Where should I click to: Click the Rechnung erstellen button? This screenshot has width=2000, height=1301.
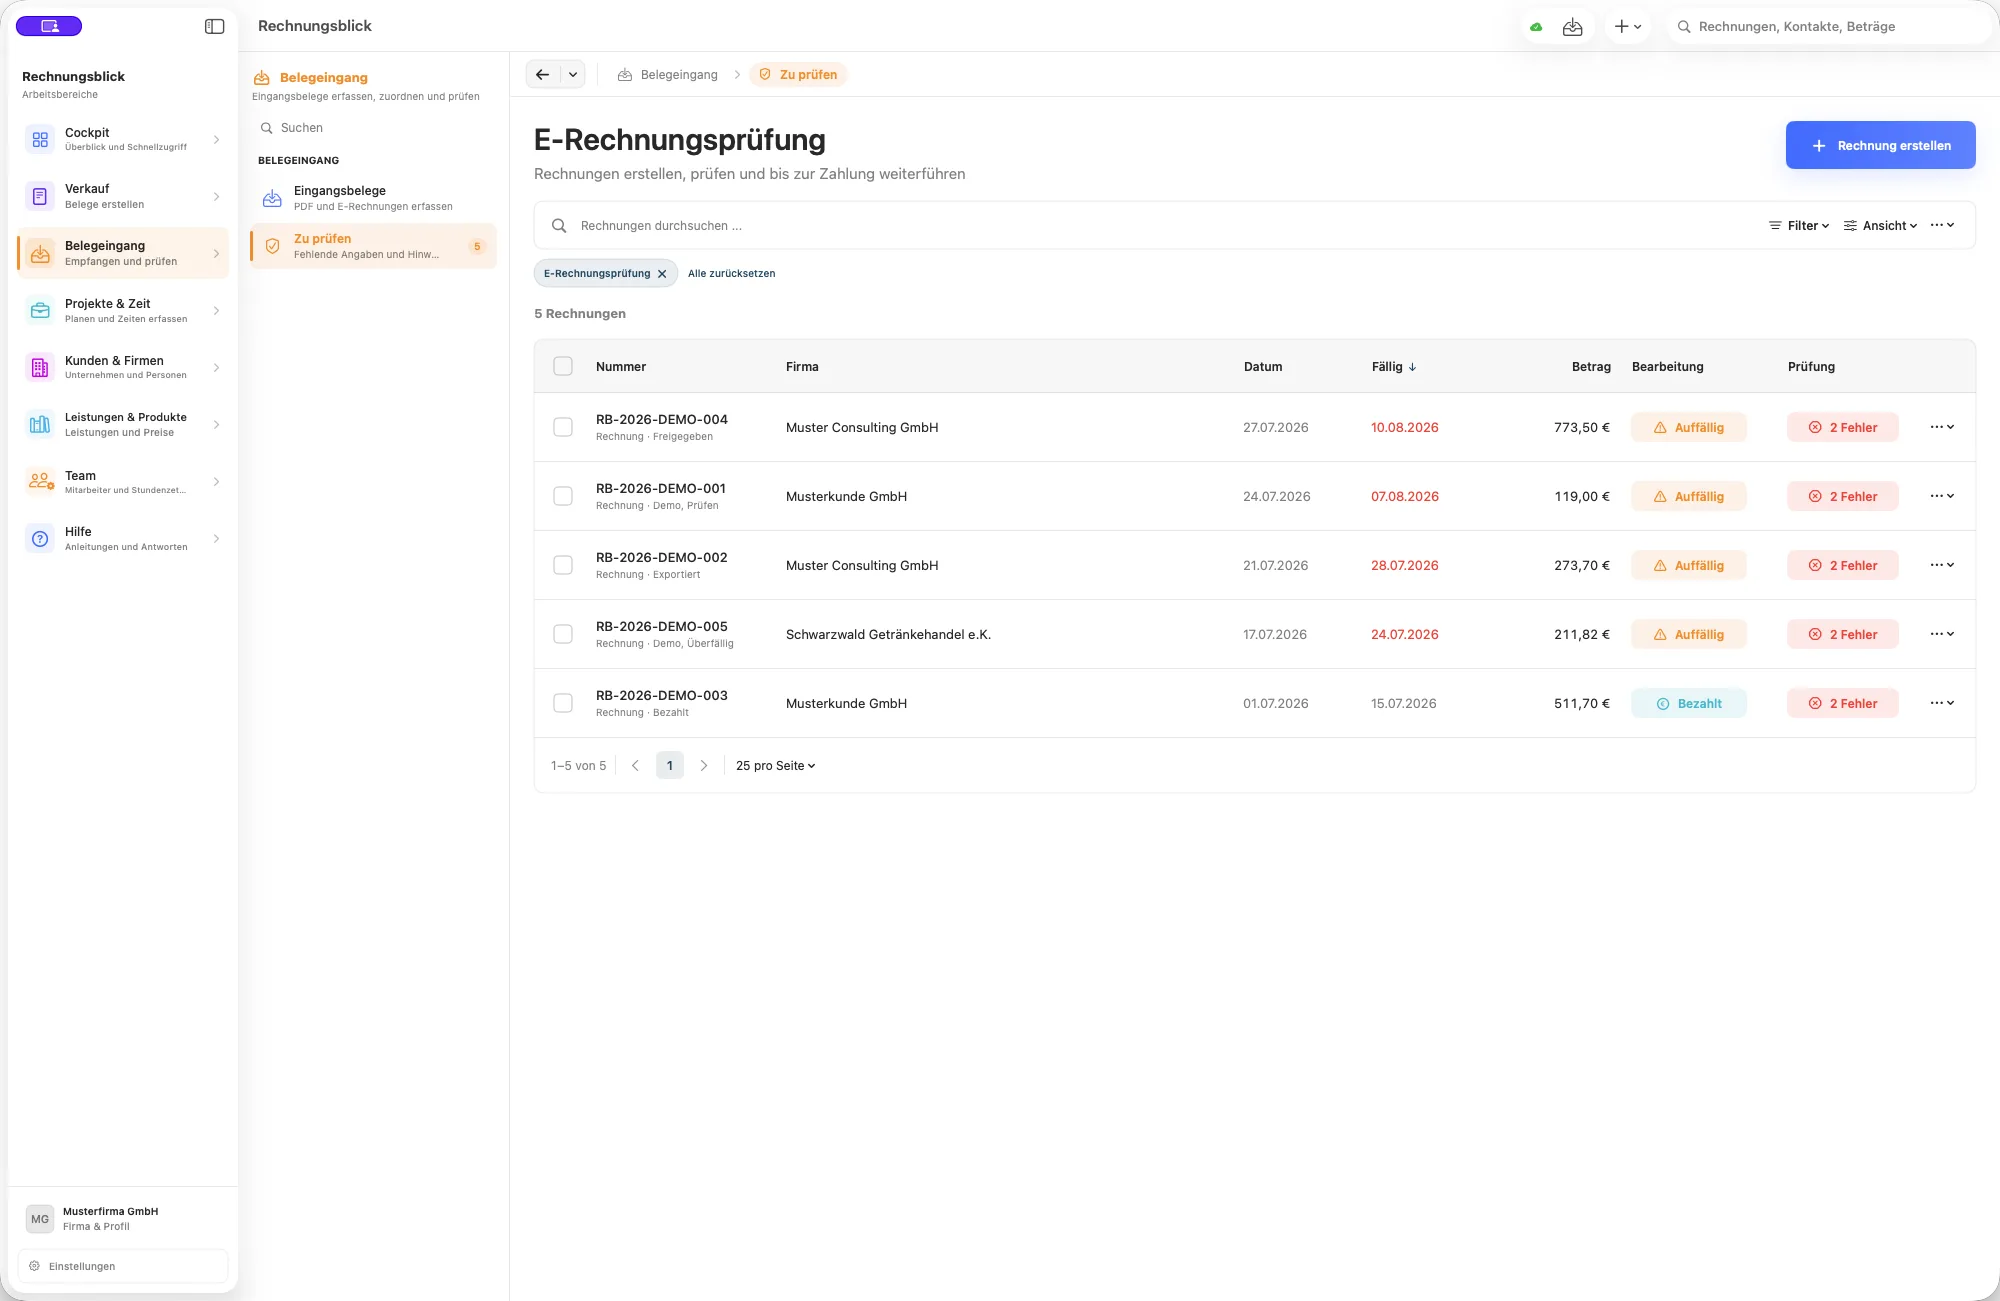pos(1881,145)
